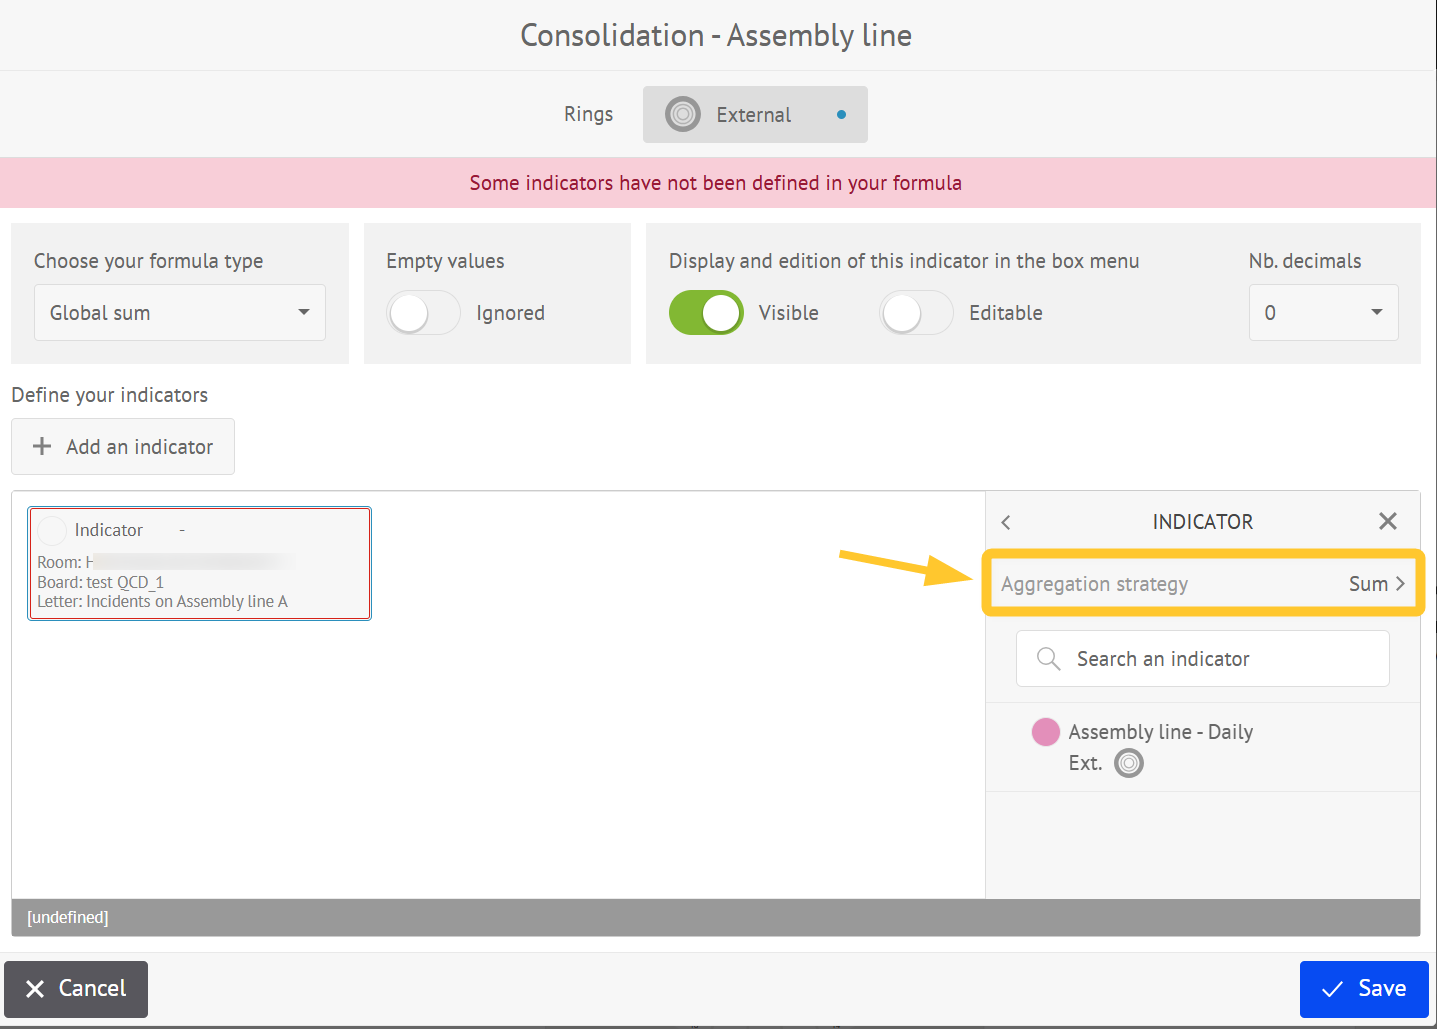Viewport: 1437px width, 1029px height.
Task: Click the magnifier icon in indicator search
Action: tap(1048, 658)
